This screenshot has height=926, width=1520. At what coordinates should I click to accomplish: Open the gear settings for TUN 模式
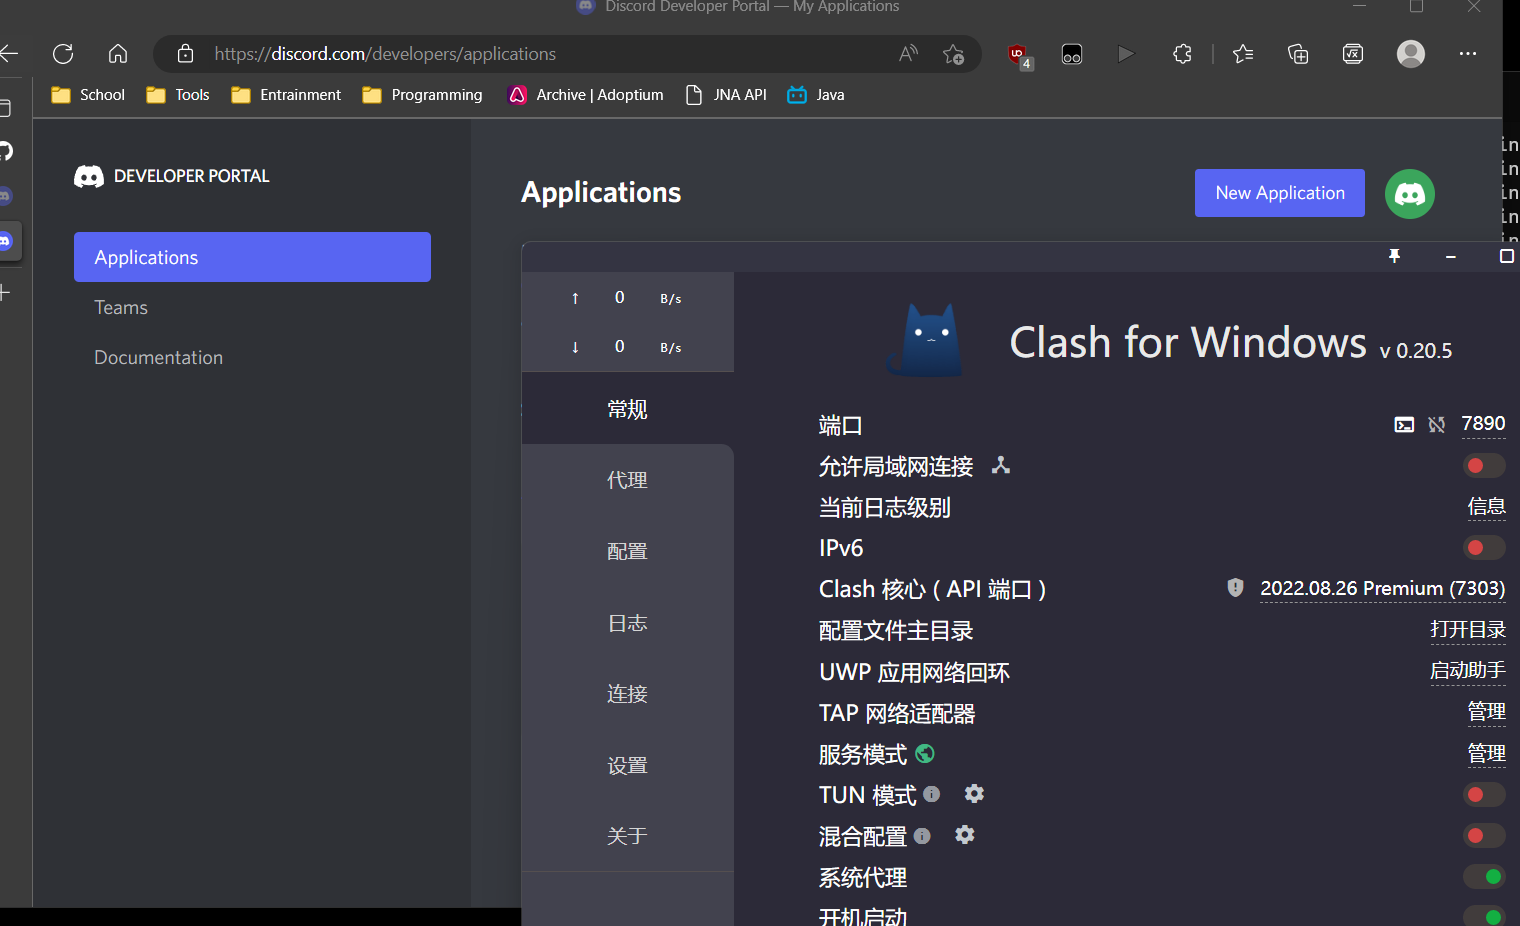974,794
